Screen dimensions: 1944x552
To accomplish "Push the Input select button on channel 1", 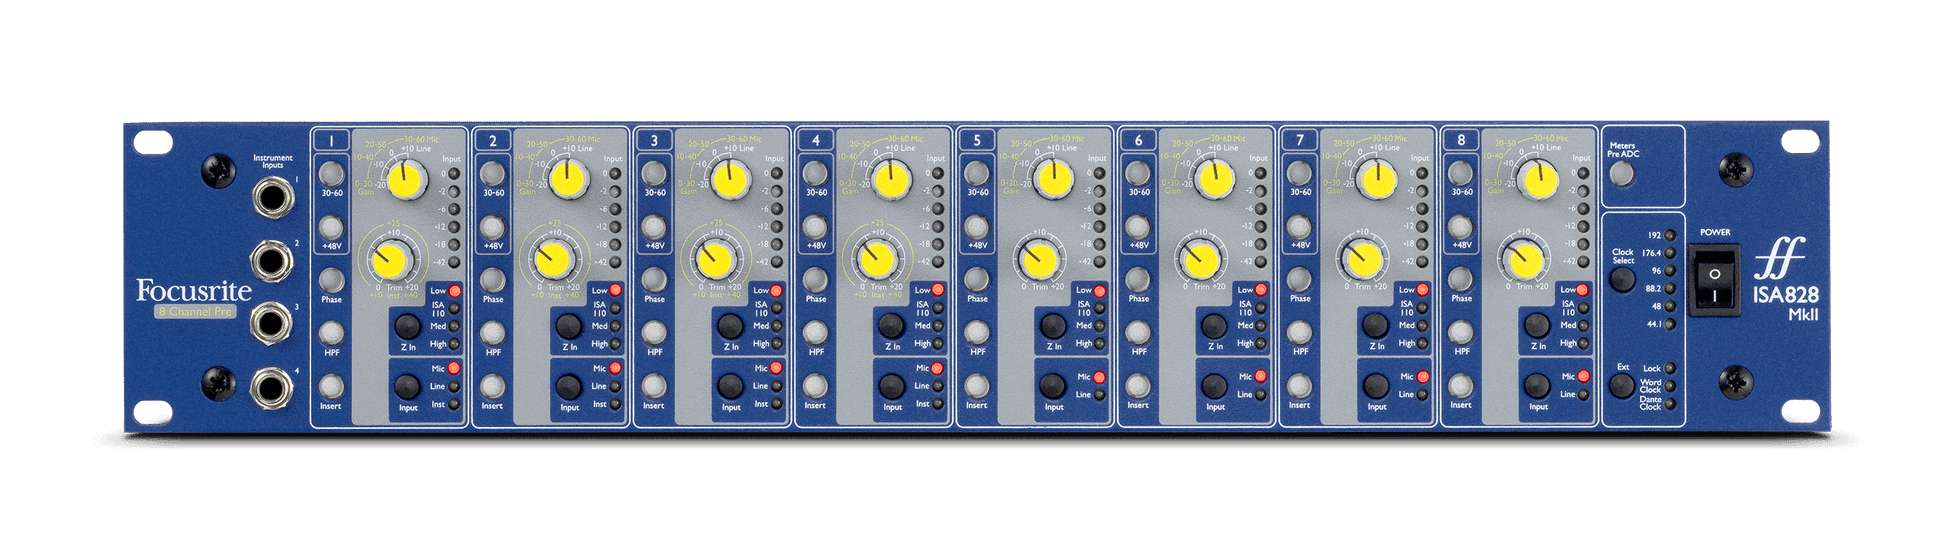I will 407,387.
